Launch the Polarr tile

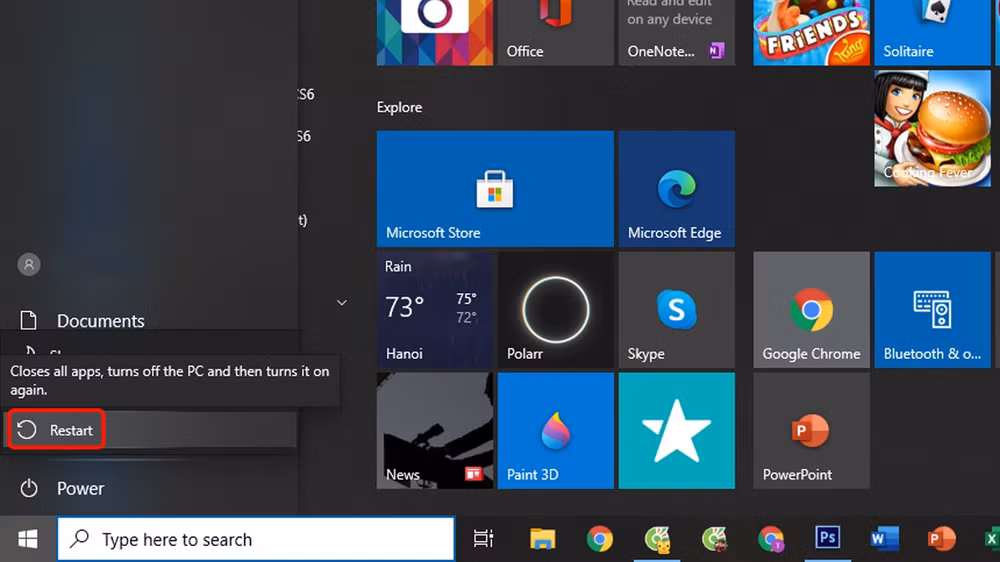click(555, 310)
